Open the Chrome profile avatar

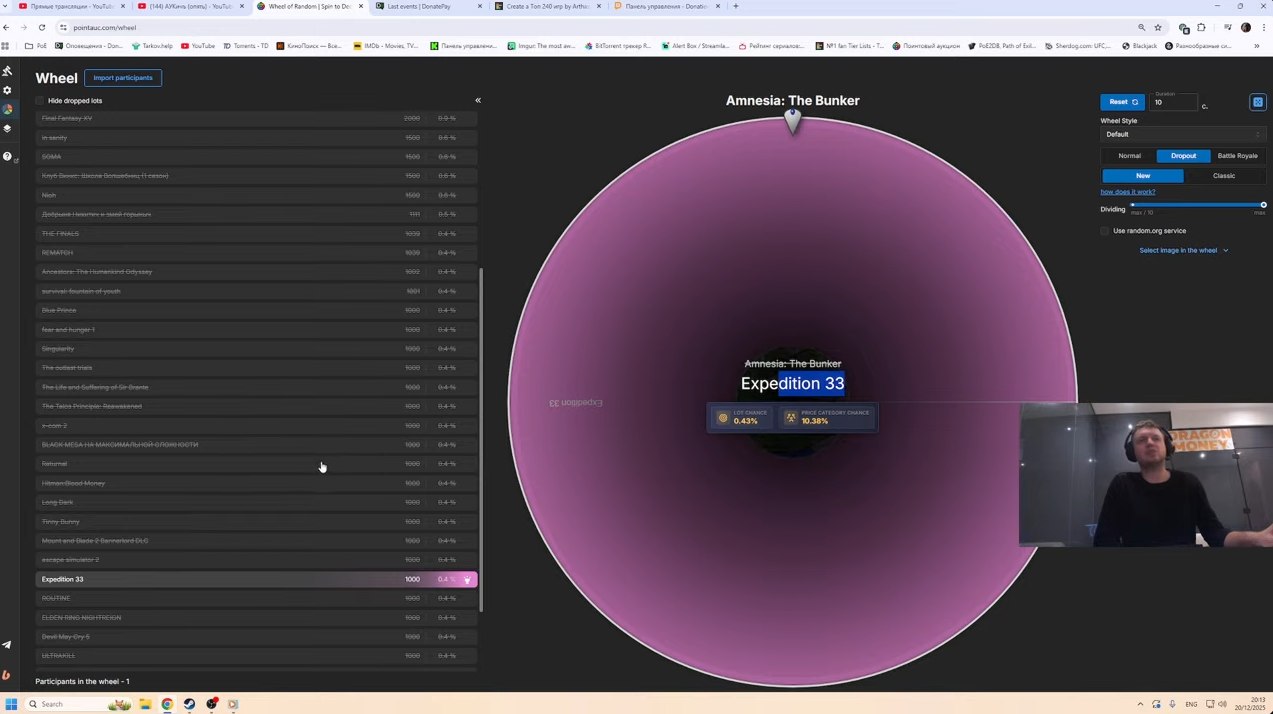pyautogui.click(x=1246, y=27)
